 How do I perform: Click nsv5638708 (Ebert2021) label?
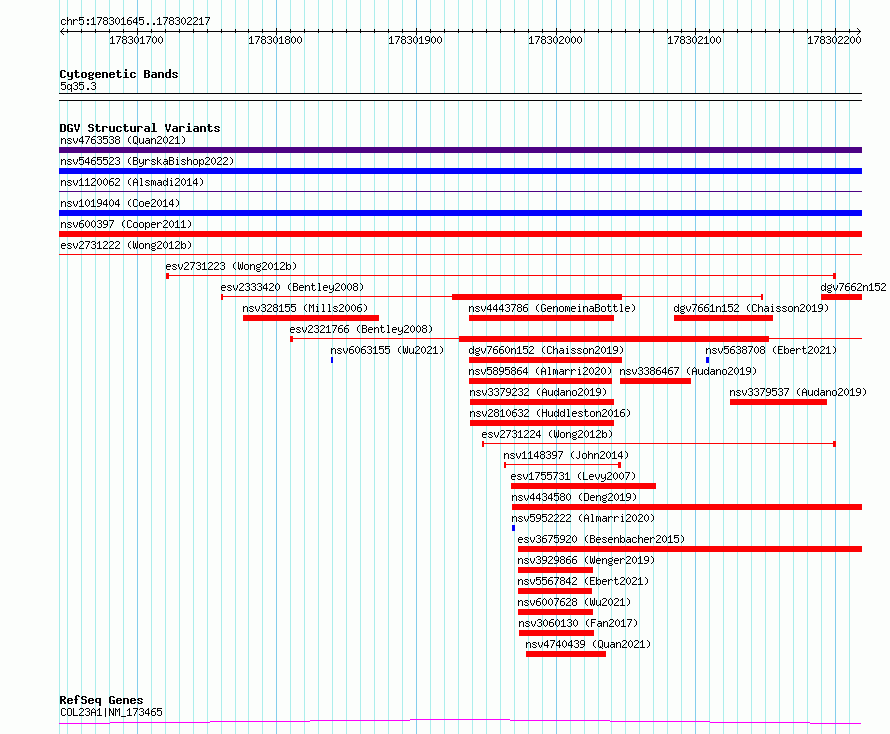(771, 350)
